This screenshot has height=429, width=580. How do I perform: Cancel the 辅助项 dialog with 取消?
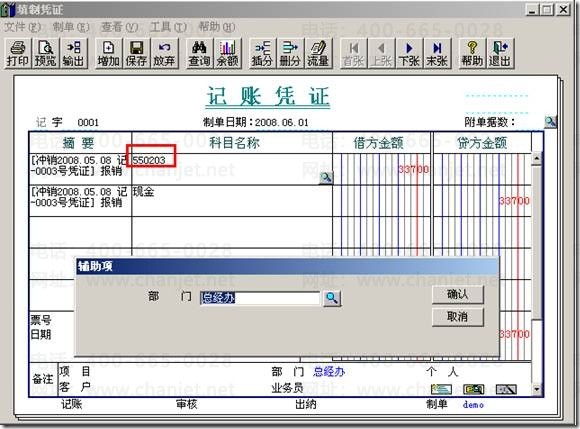(x=458, y=317)
